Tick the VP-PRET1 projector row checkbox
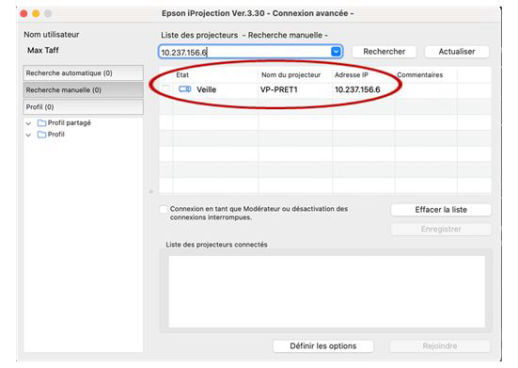 (x=166, y=89)
